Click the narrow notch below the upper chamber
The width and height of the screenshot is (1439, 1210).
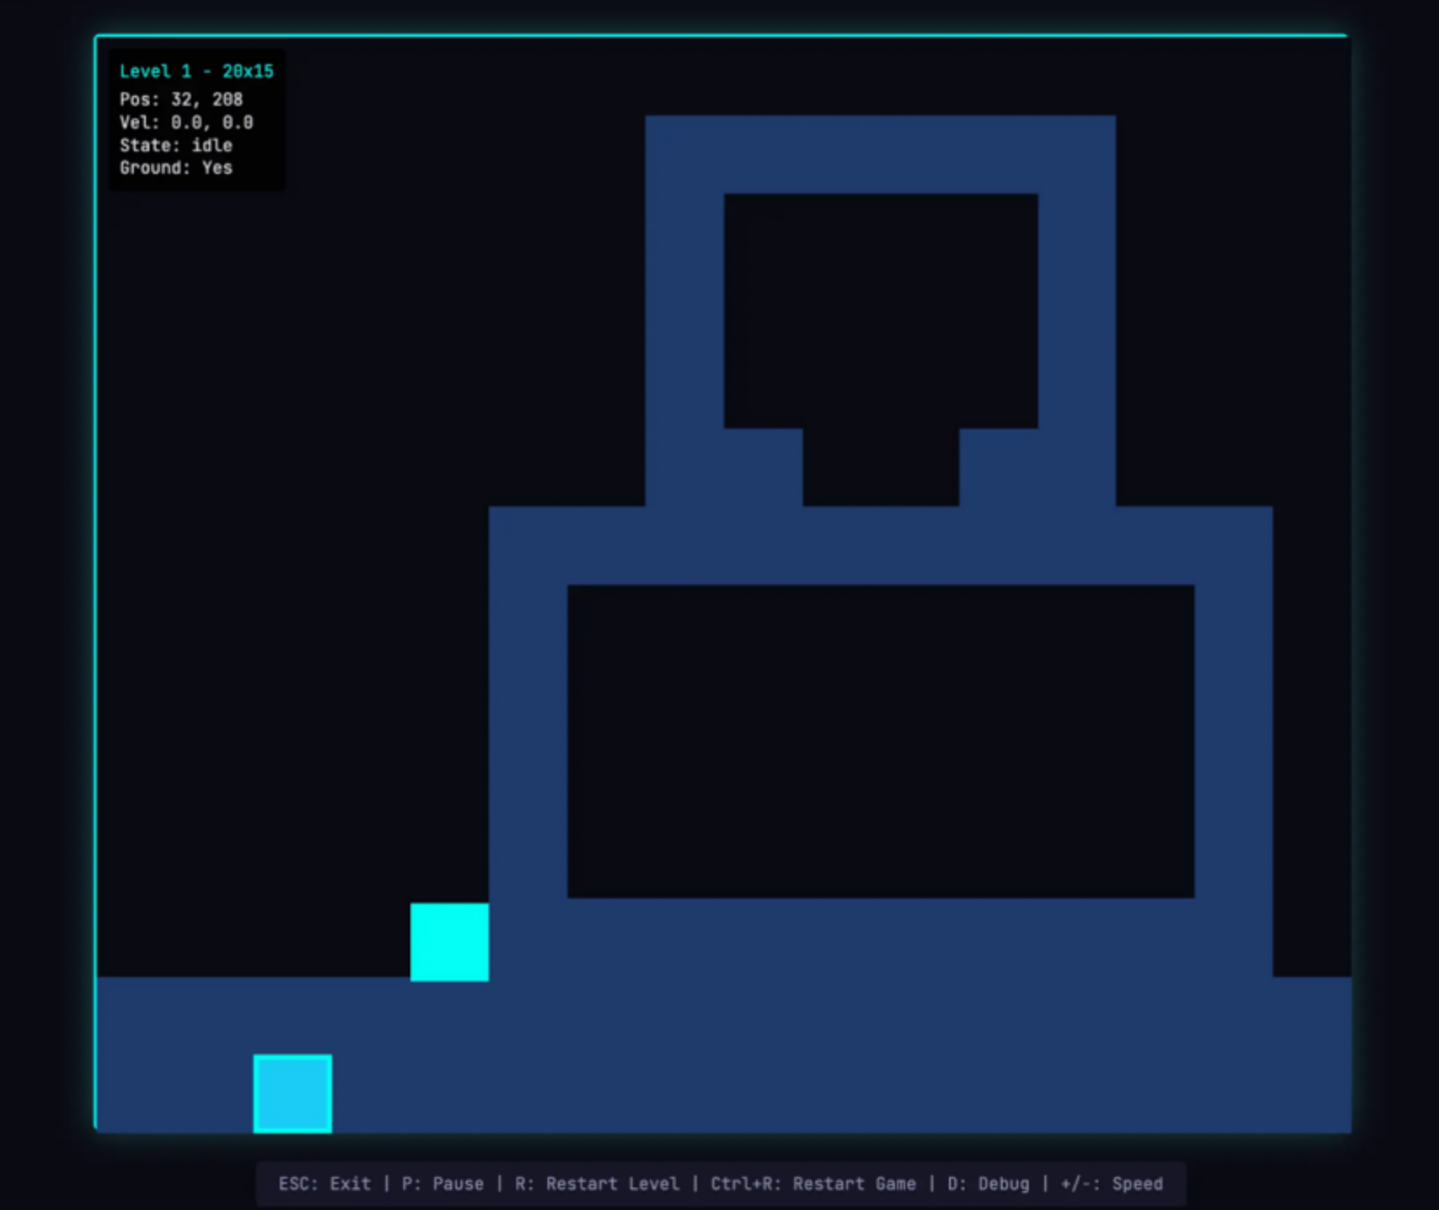tap(880, 468)
